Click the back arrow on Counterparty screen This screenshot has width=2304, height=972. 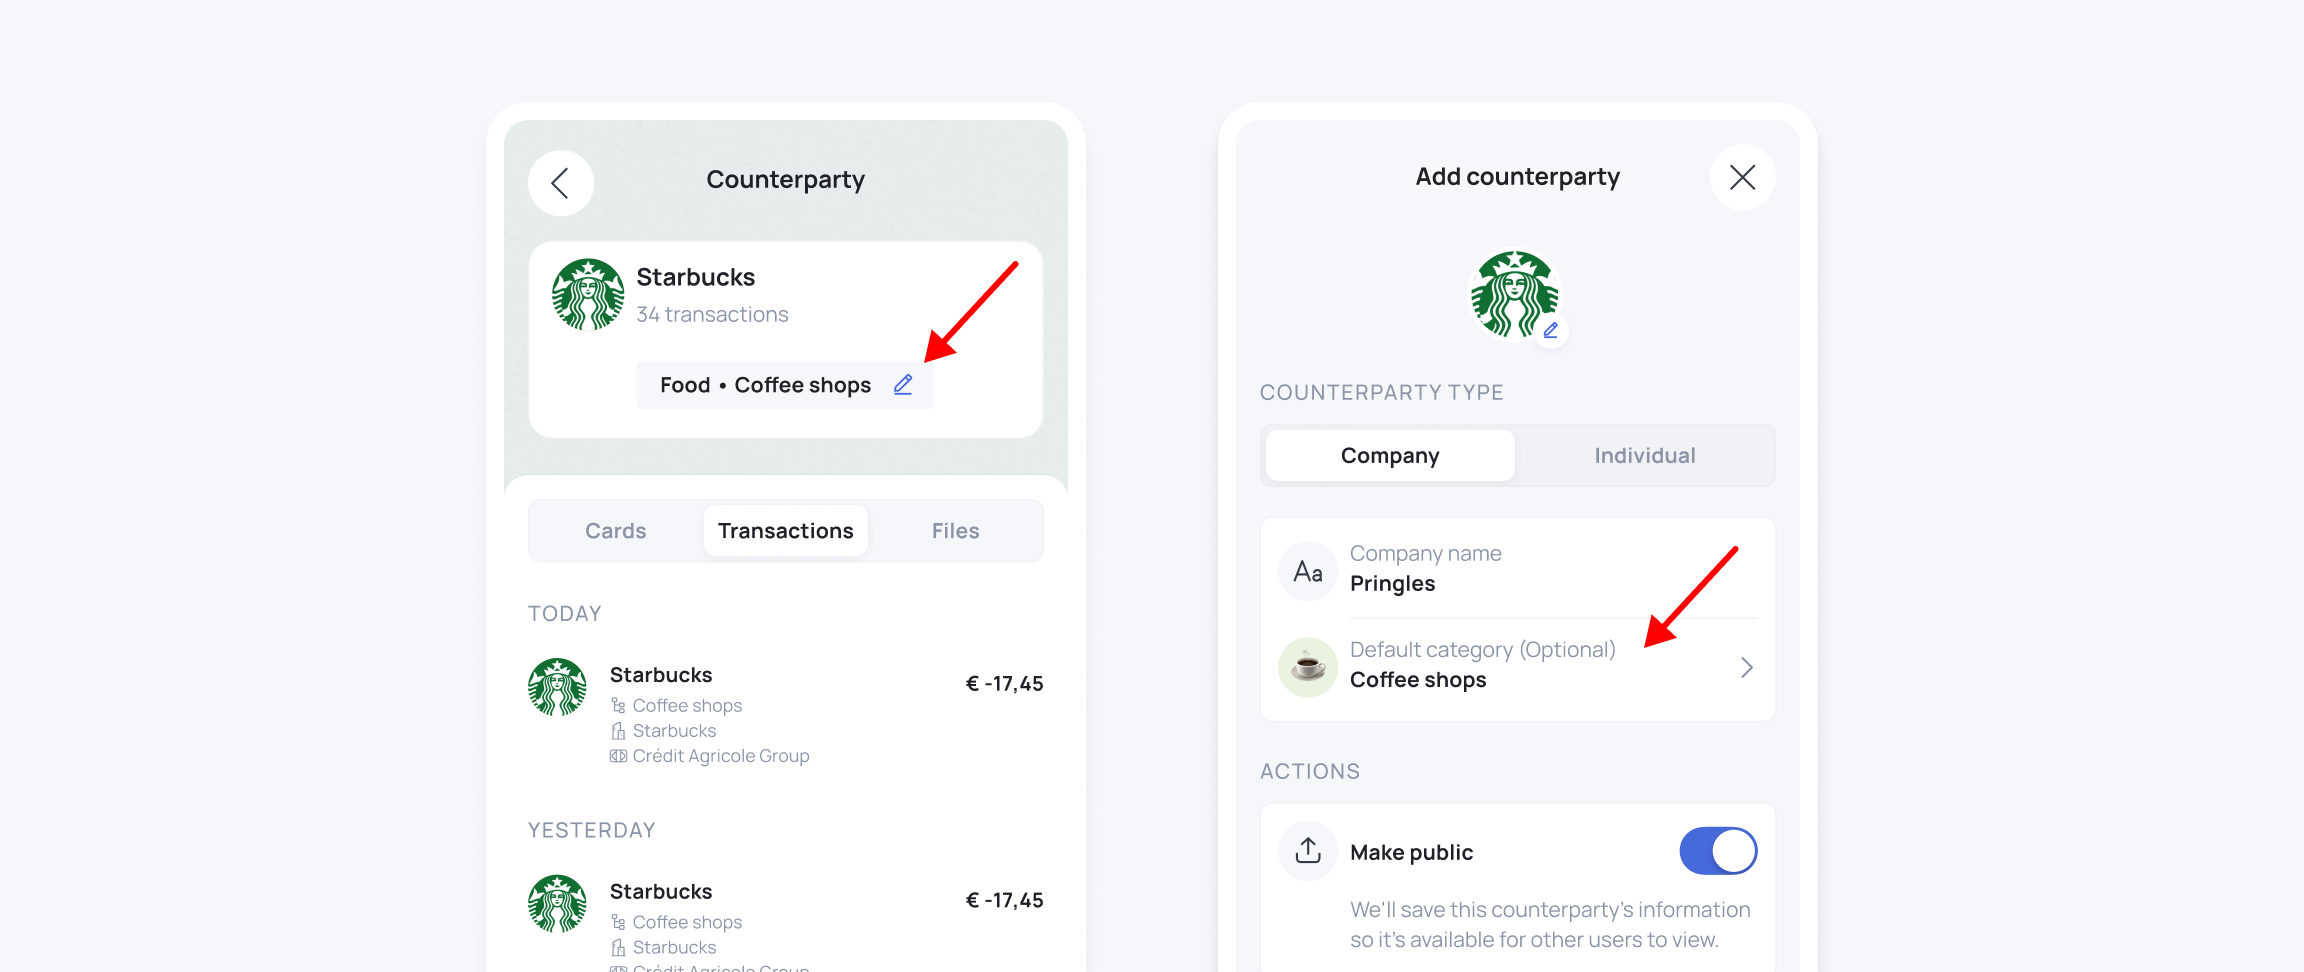tap(561, 183)
